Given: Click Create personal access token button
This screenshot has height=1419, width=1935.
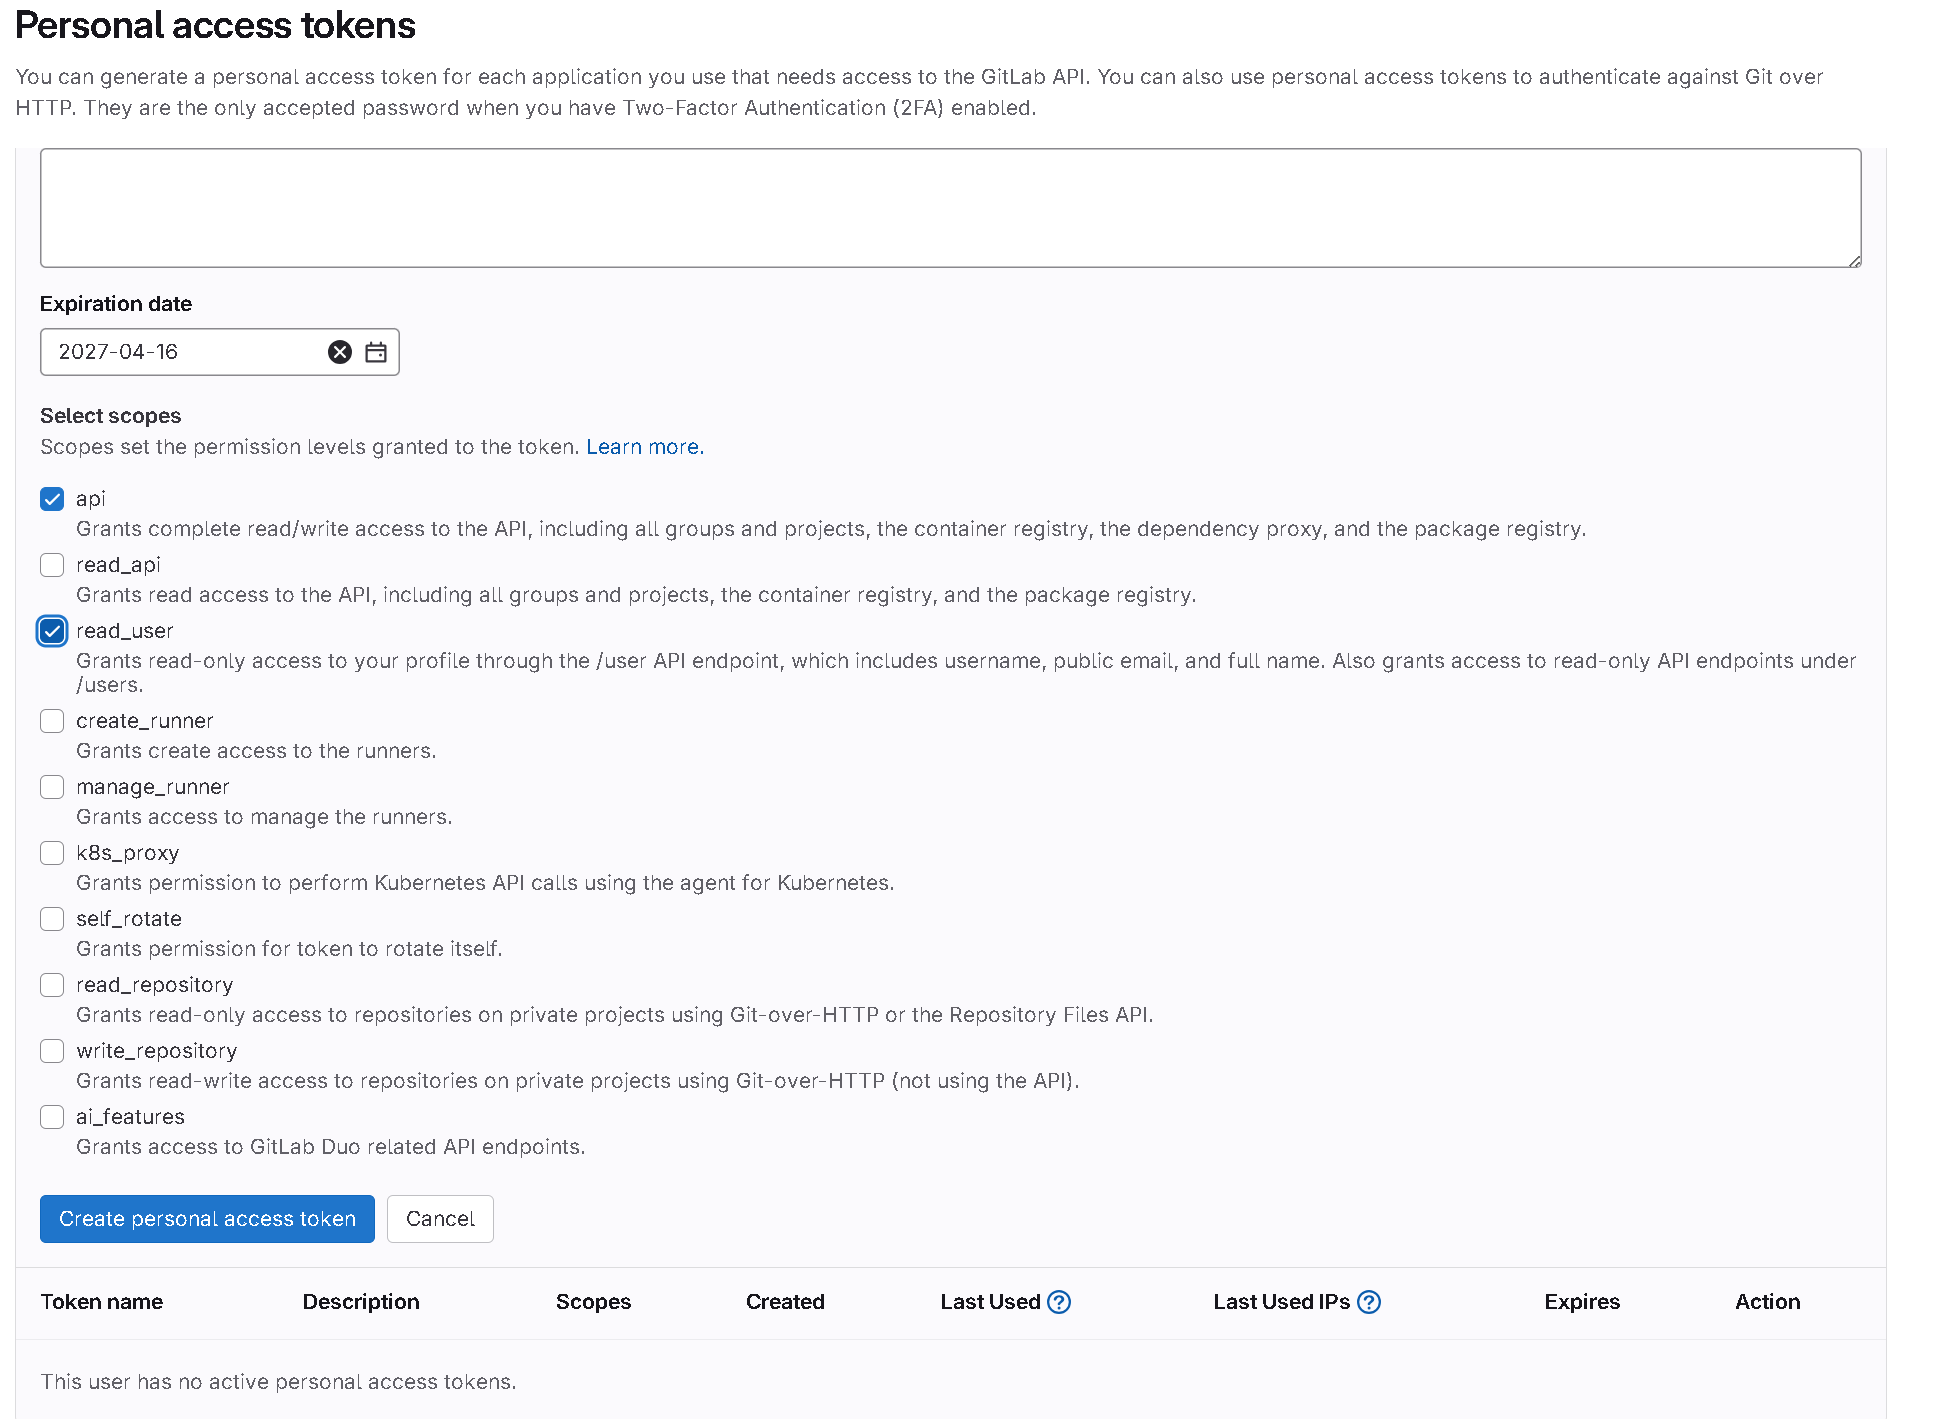Looking at the screenshot, I should pos(207,1219).
